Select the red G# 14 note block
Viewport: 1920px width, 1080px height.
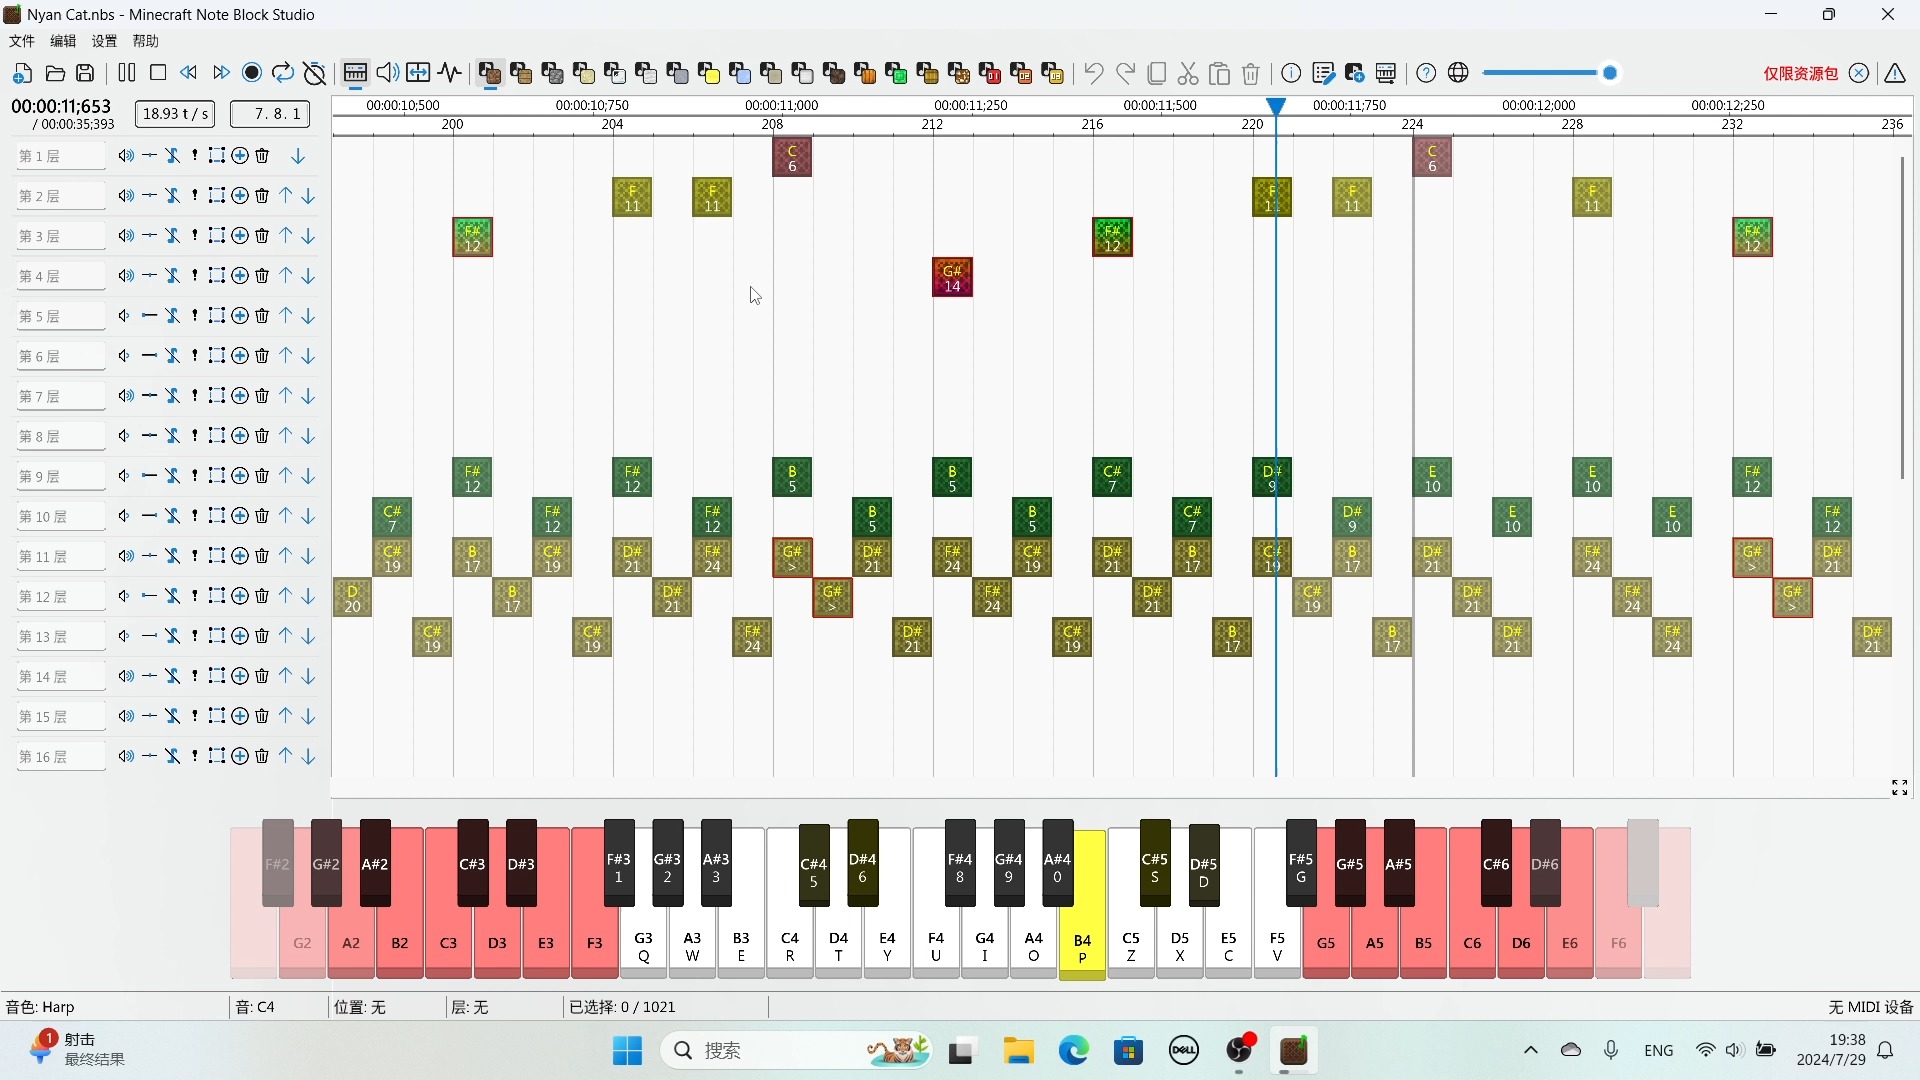click(x=952, y=277)
